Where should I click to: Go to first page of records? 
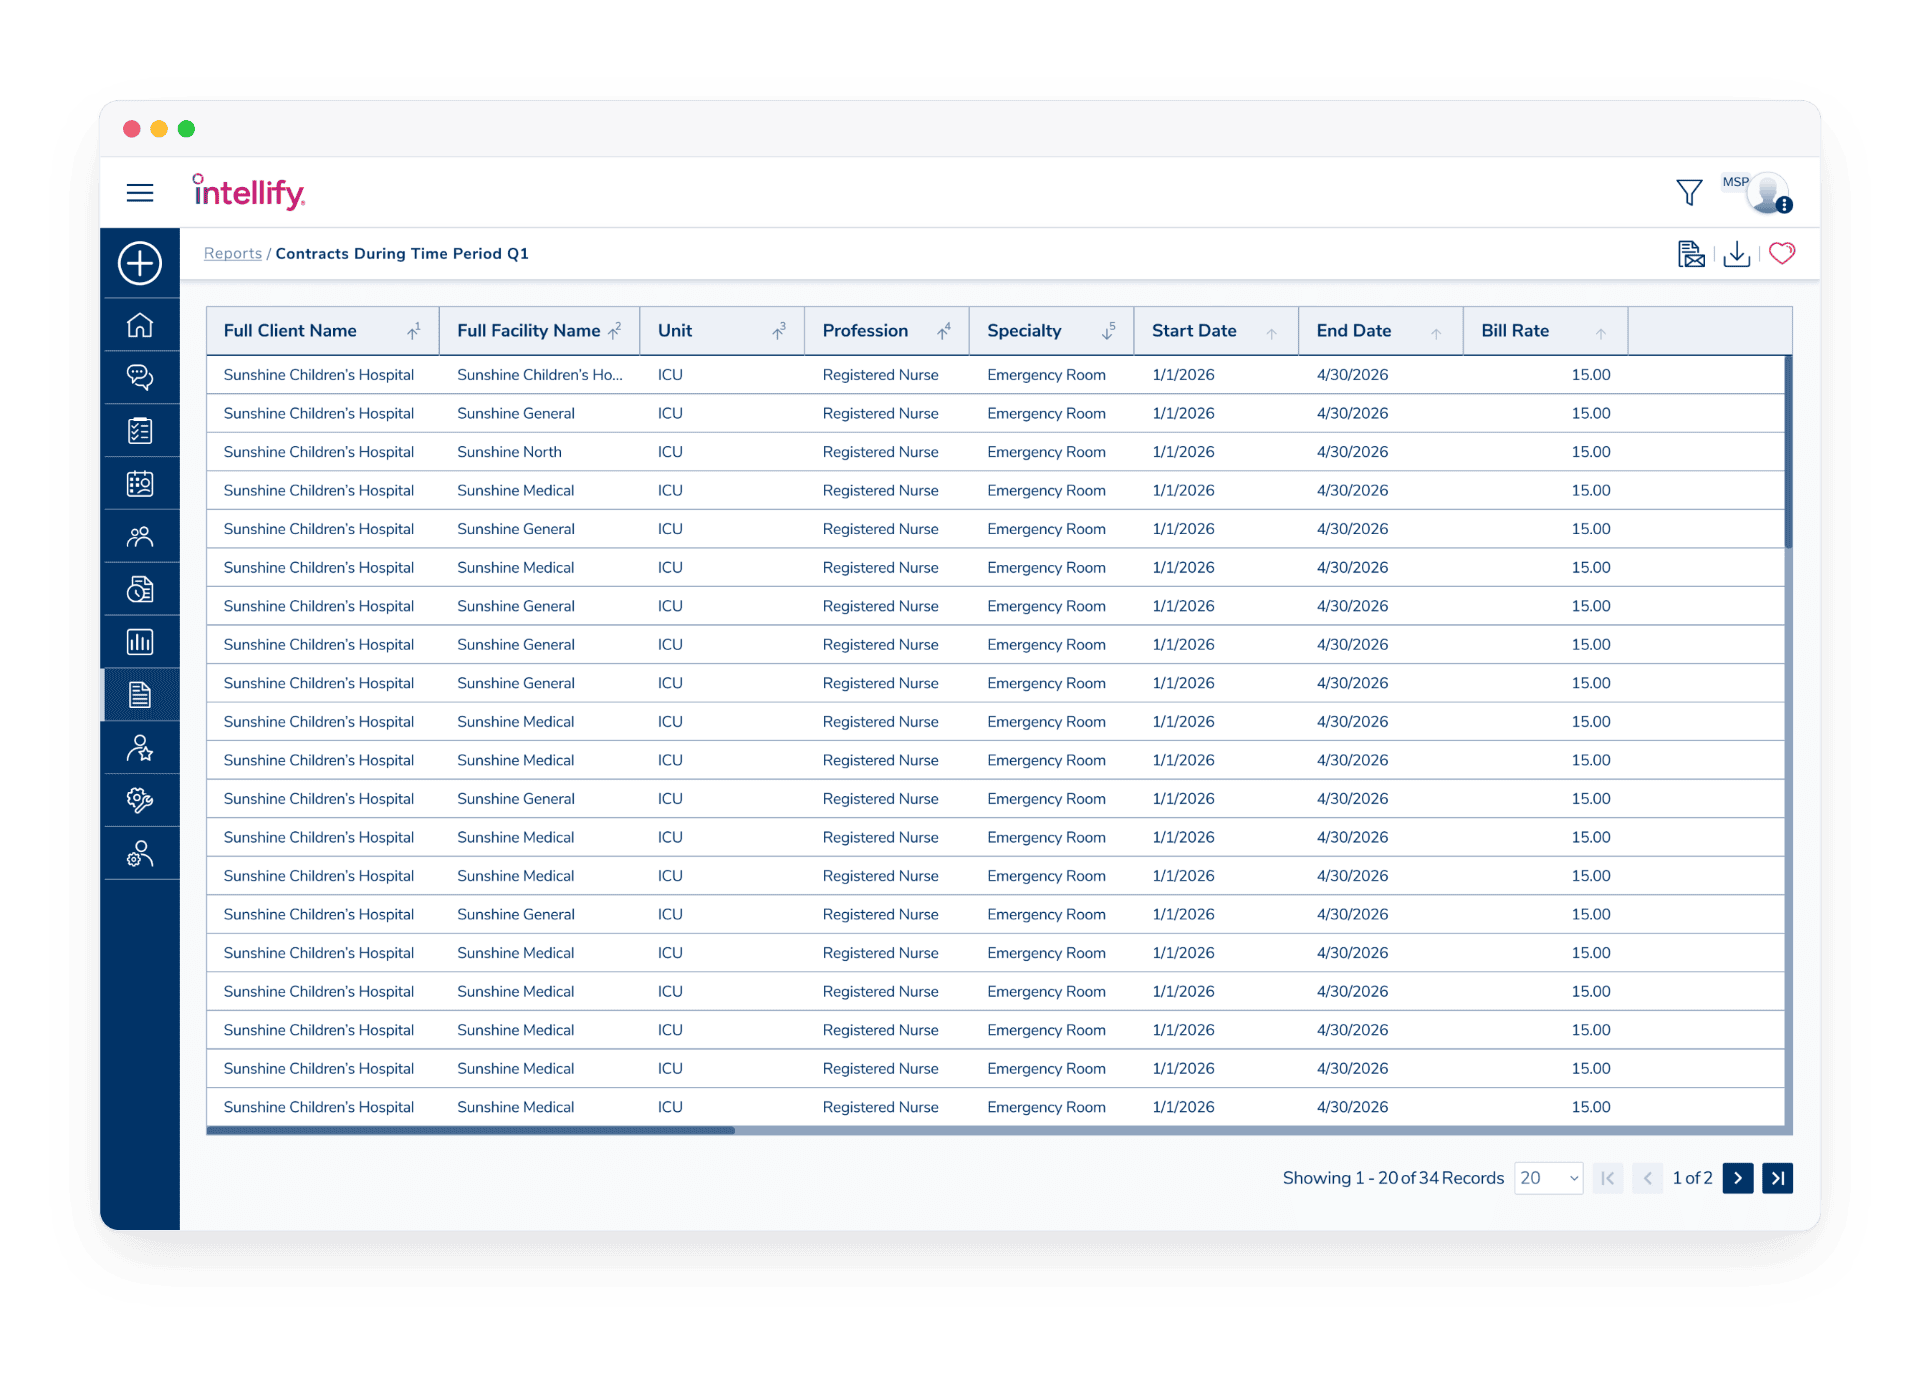pyautogui.click(x=1607, y=1178)
